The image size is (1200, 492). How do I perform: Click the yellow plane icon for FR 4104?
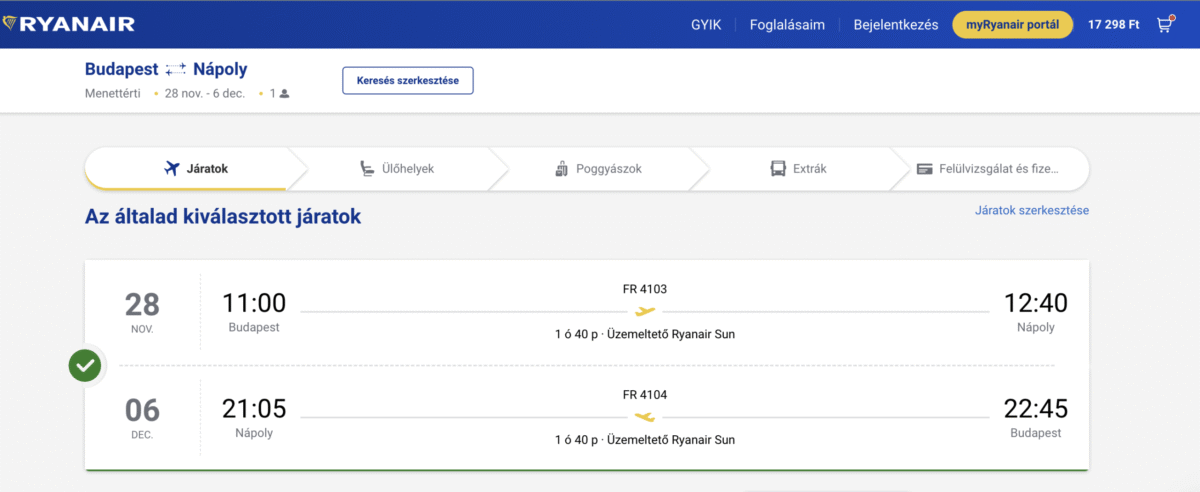645,416
